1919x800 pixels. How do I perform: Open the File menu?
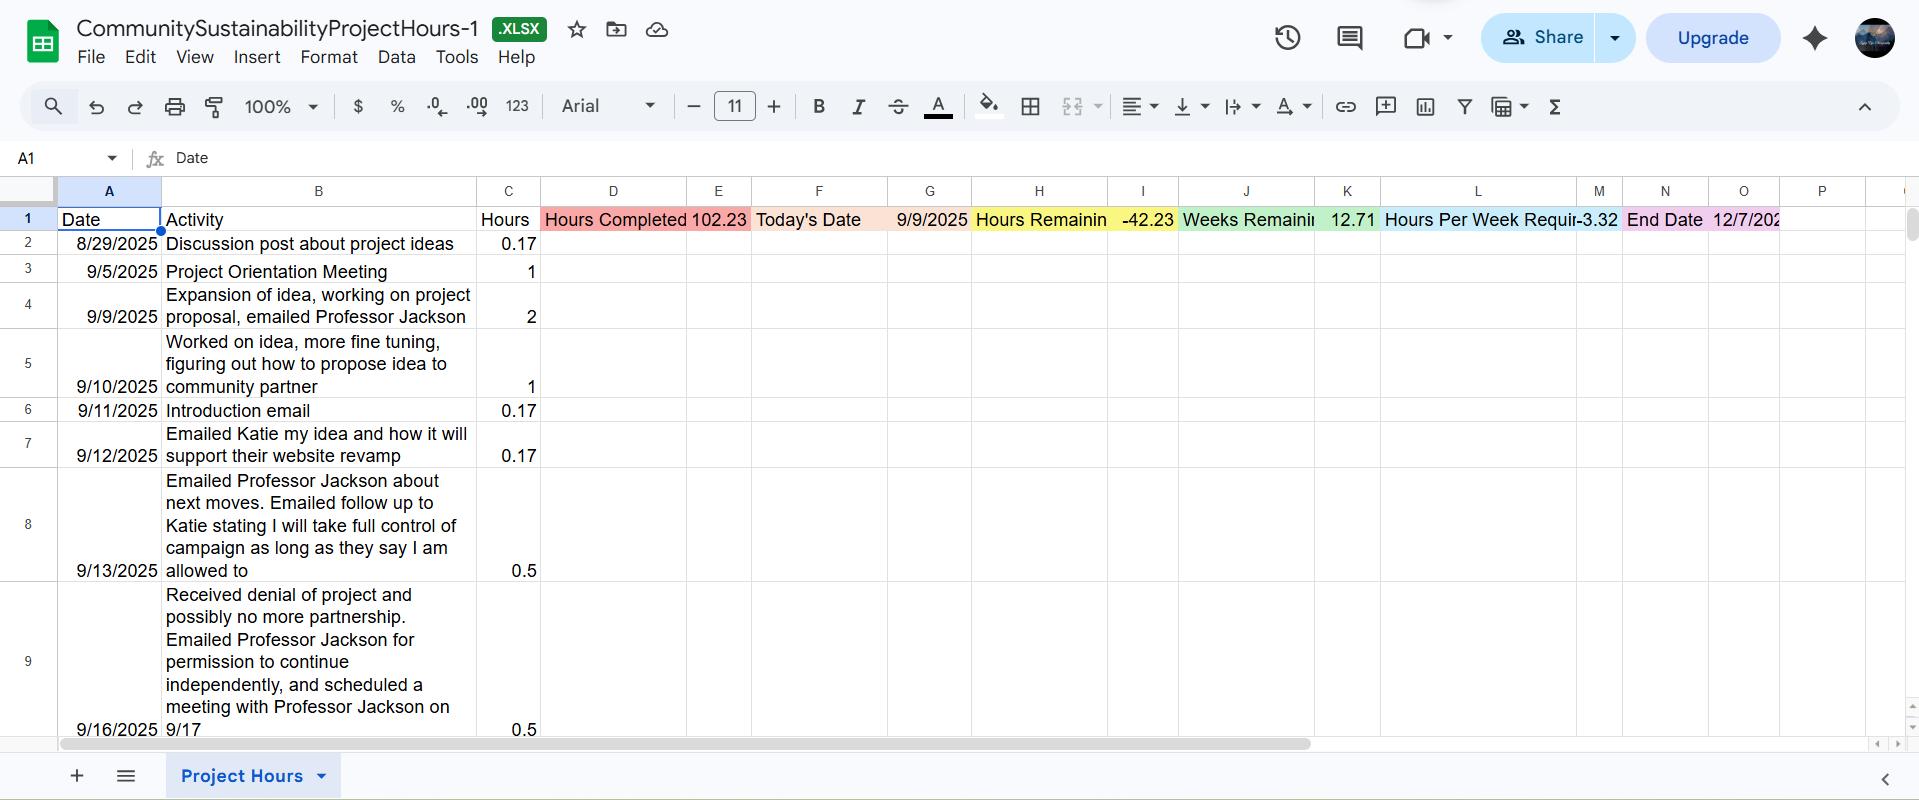91,57
